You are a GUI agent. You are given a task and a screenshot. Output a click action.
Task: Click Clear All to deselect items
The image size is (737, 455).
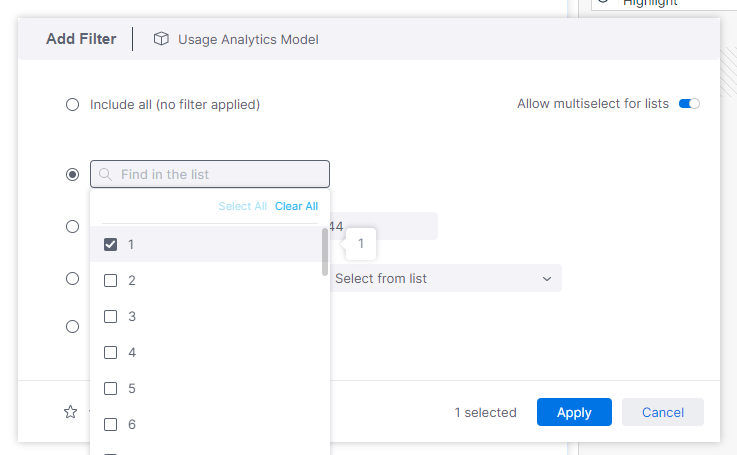pos(296,206)
